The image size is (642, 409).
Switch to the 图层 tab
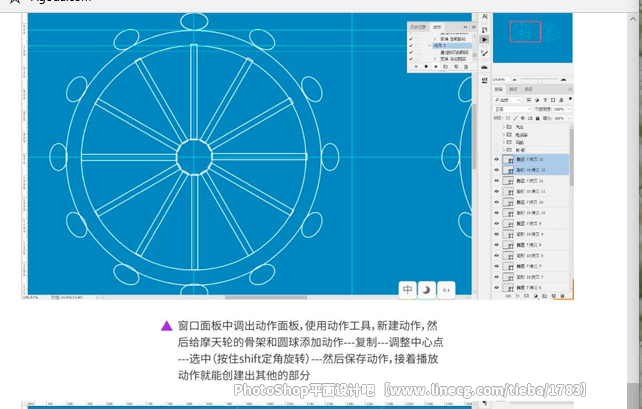(498, 89)
